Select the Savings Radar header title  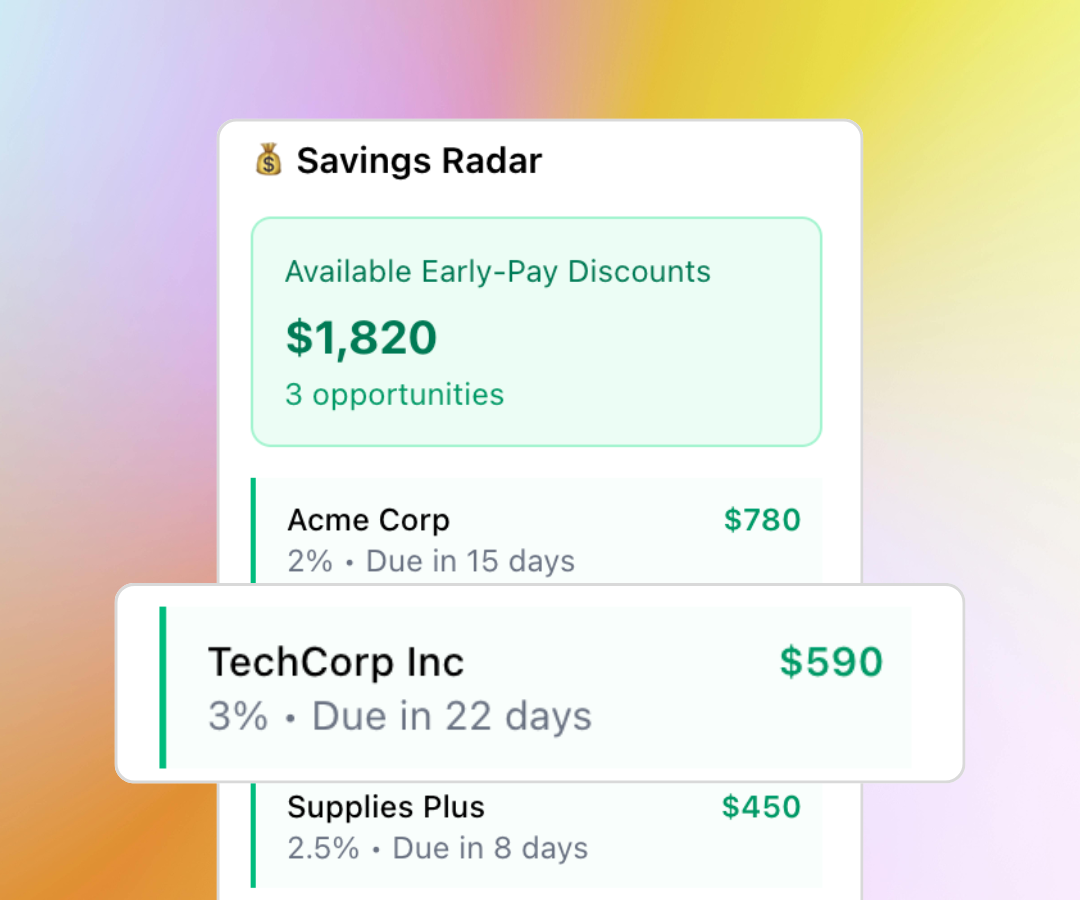[x=419, y=160]
